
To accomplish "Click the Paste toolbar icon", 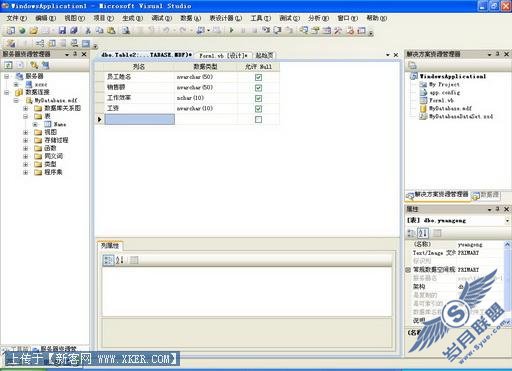I will (111, 31).
